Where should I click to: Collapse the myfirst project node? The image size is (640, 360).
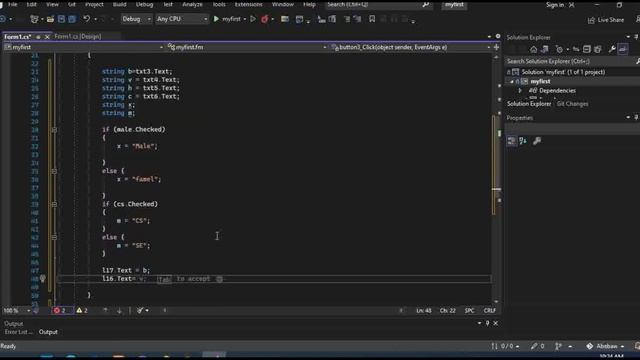[511, 82]
